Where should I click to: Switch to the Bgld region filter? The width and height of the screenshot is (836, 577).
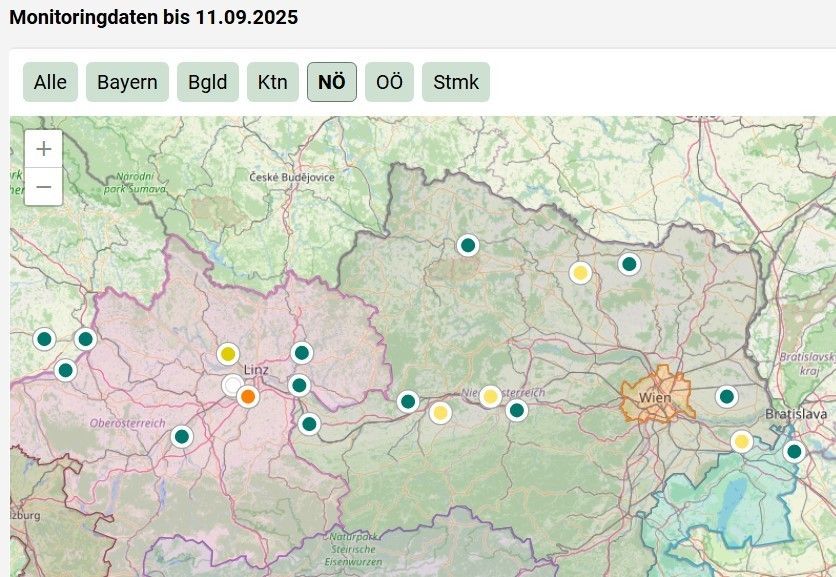[x=208, y=82]
